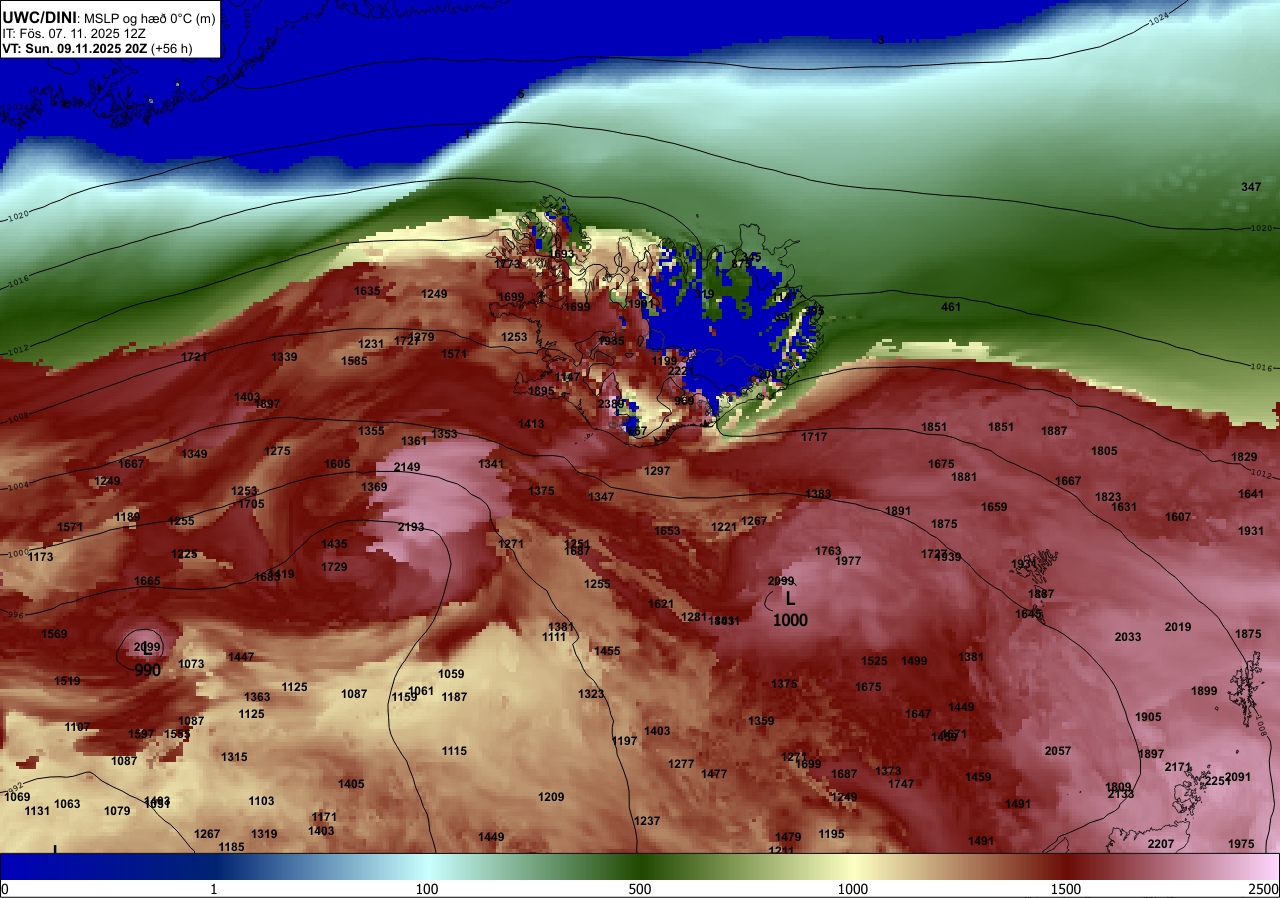Click the 1605 height value
Viewport: 1280px width, 898px height.
[x=337, y=464]
